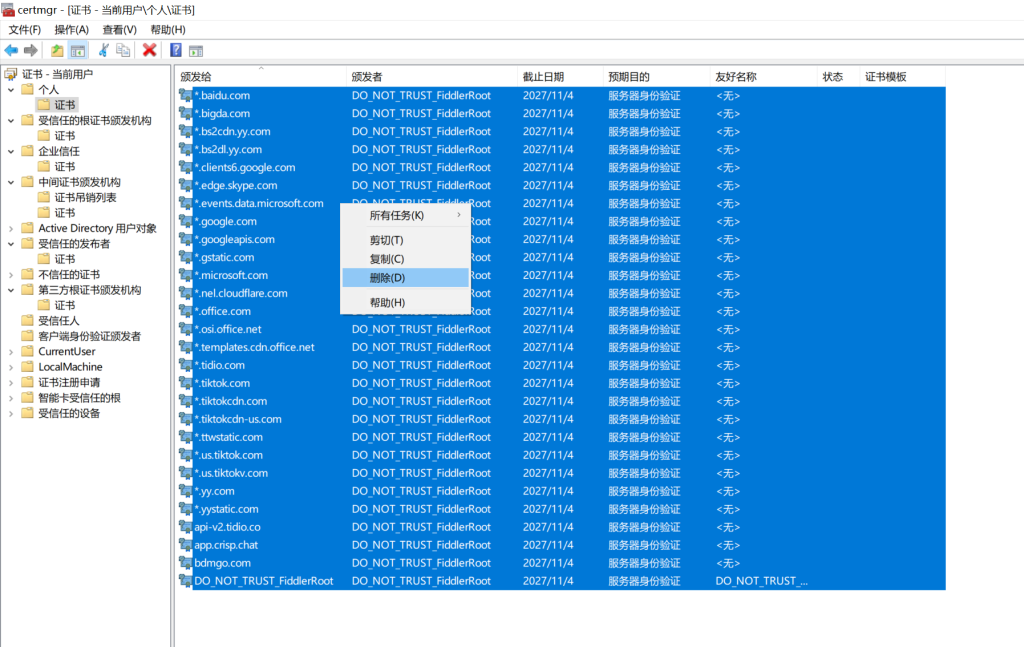Select the 证书吊销列表 tree item

(85, 197)
